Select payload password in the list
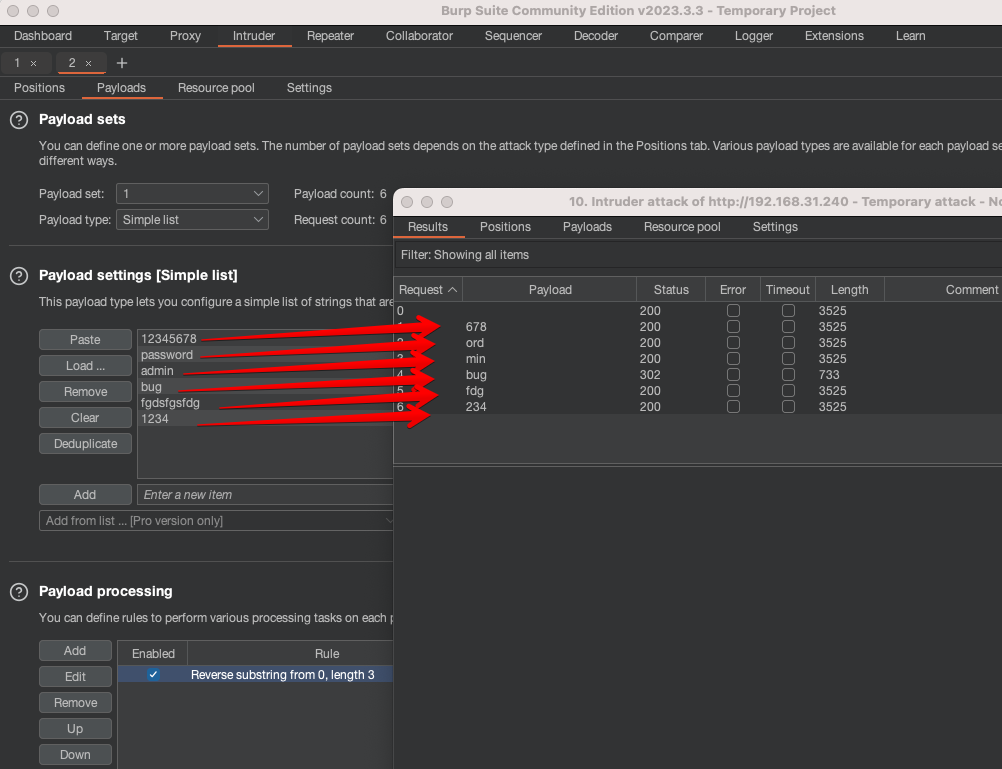1002x769 pixels. coord(265,355)
